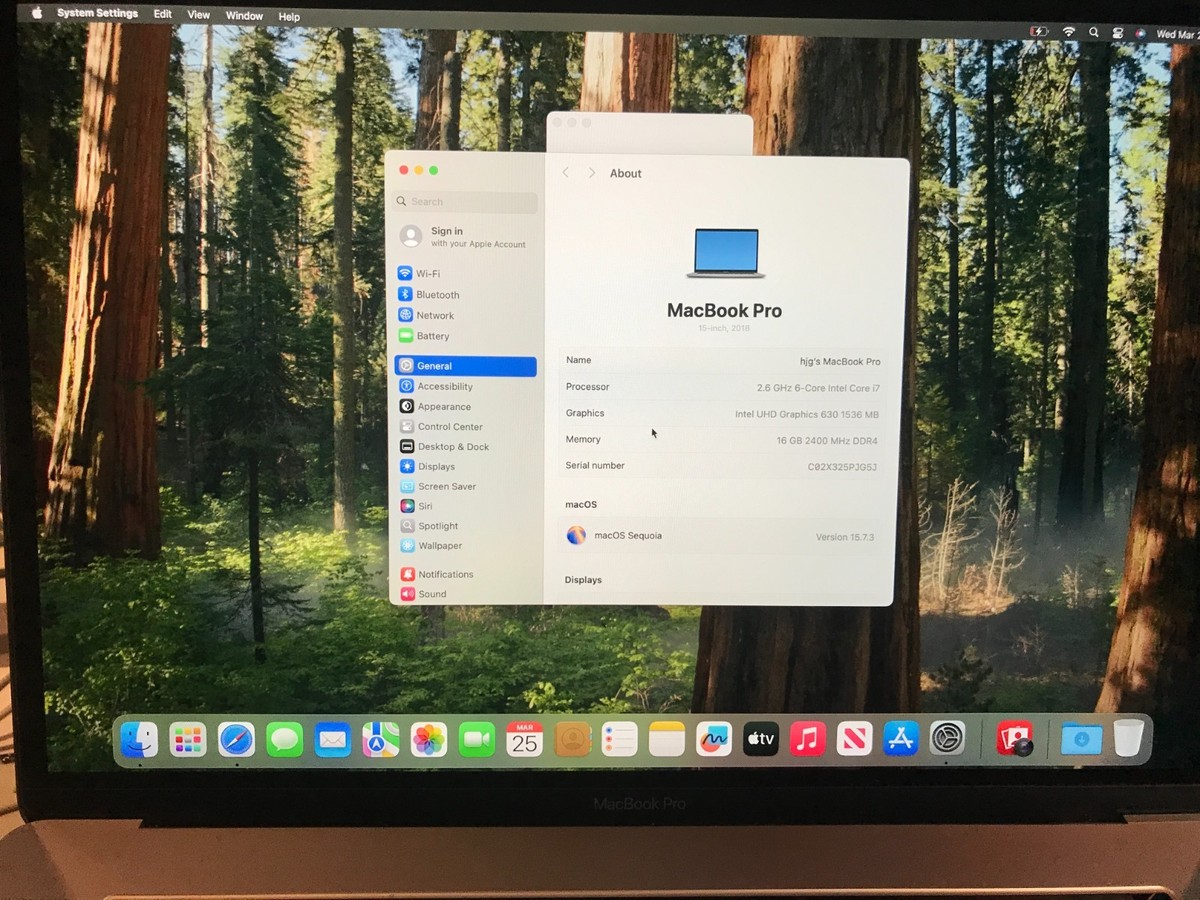The width and height of the screenshot is (1200, 900).
Task: Open the View menu
Action: click(199, 15)
